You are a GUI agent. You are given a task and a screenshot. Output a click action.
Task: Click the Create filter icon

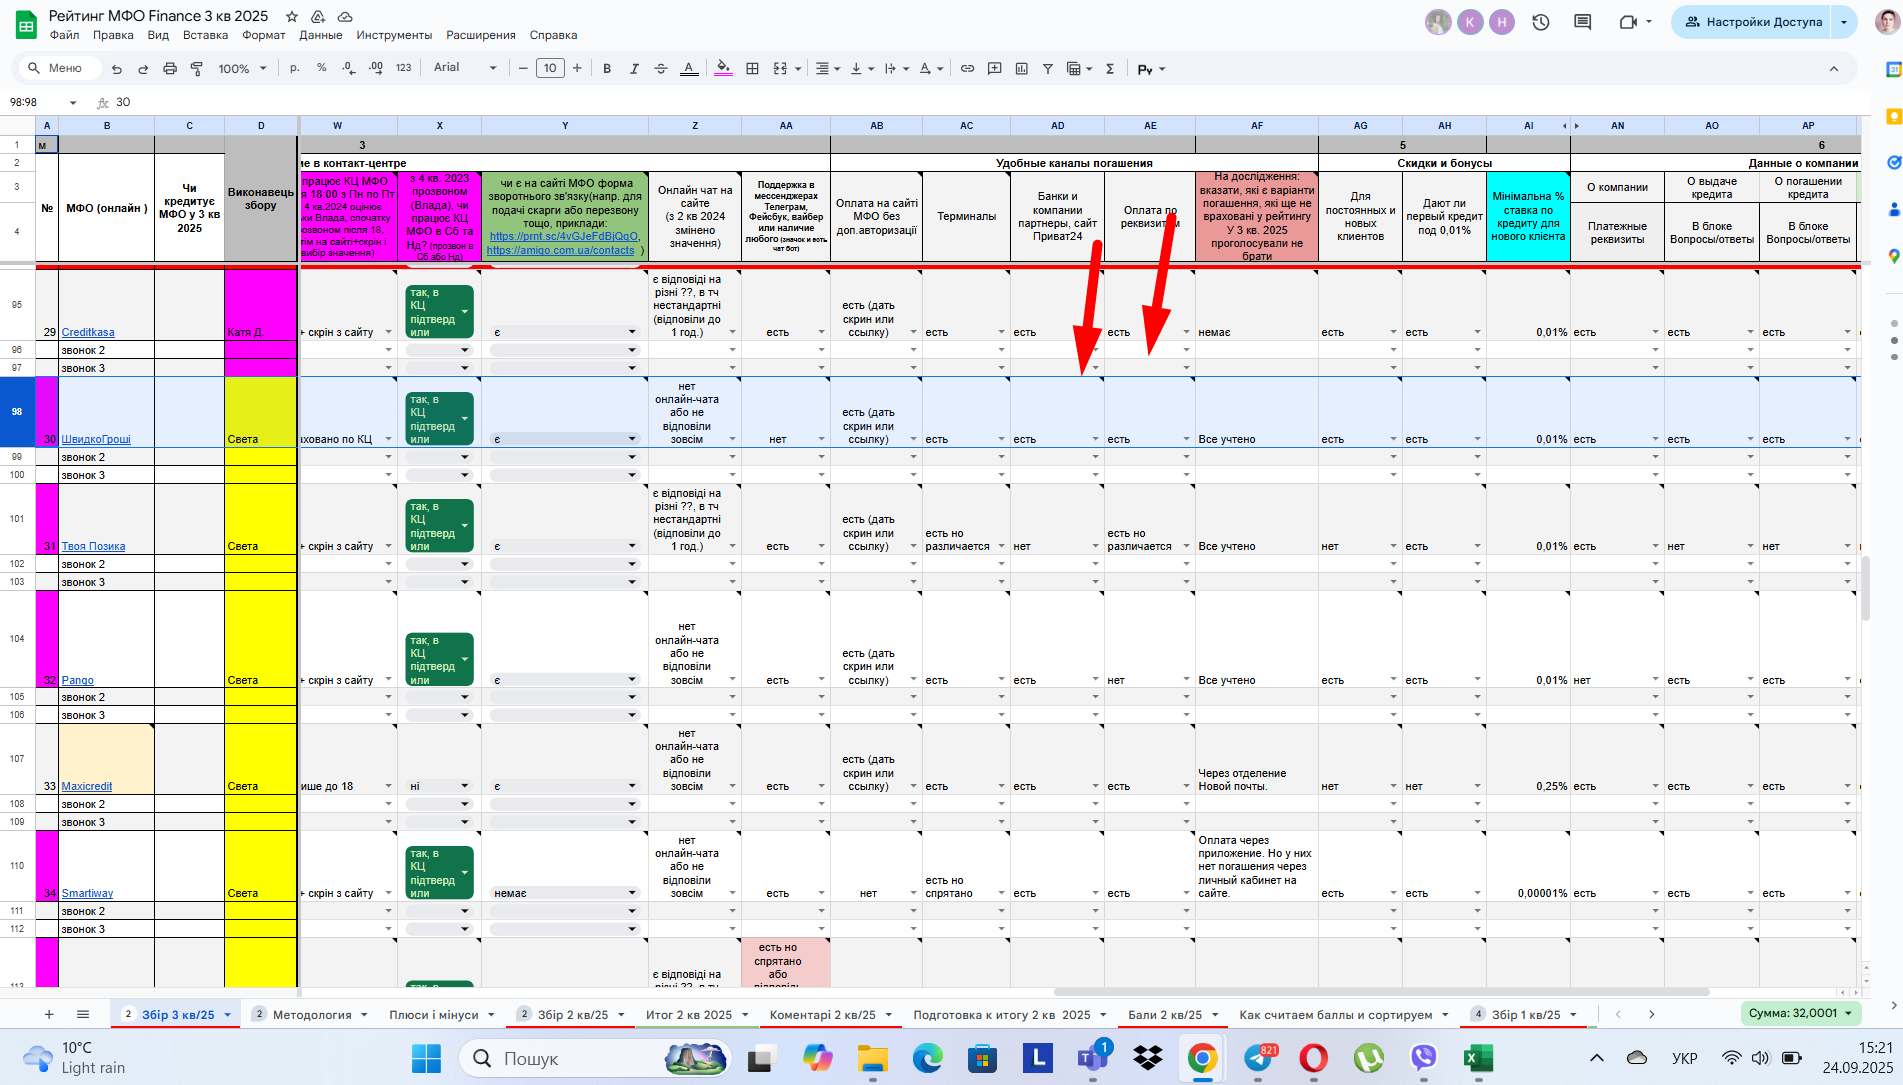click(1048, 68)
